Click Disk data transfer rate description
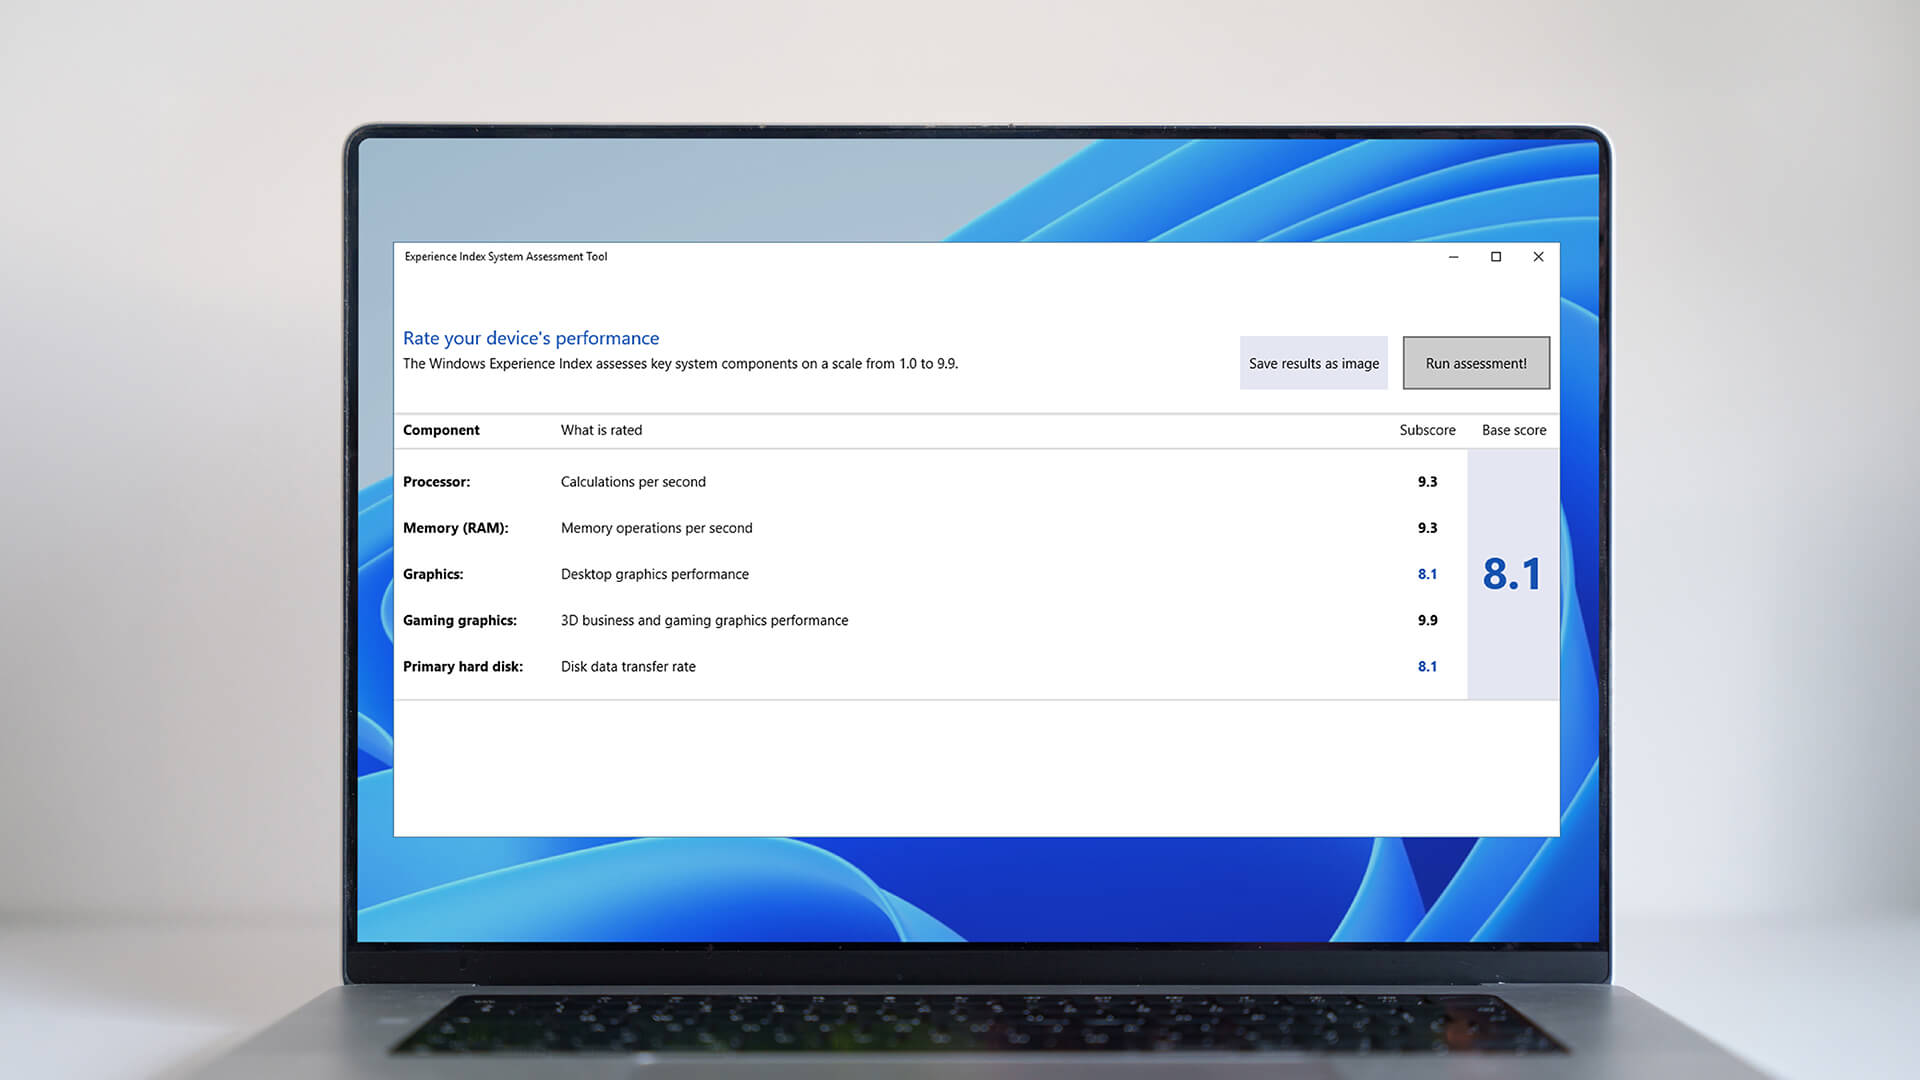 tap(628, 666)
